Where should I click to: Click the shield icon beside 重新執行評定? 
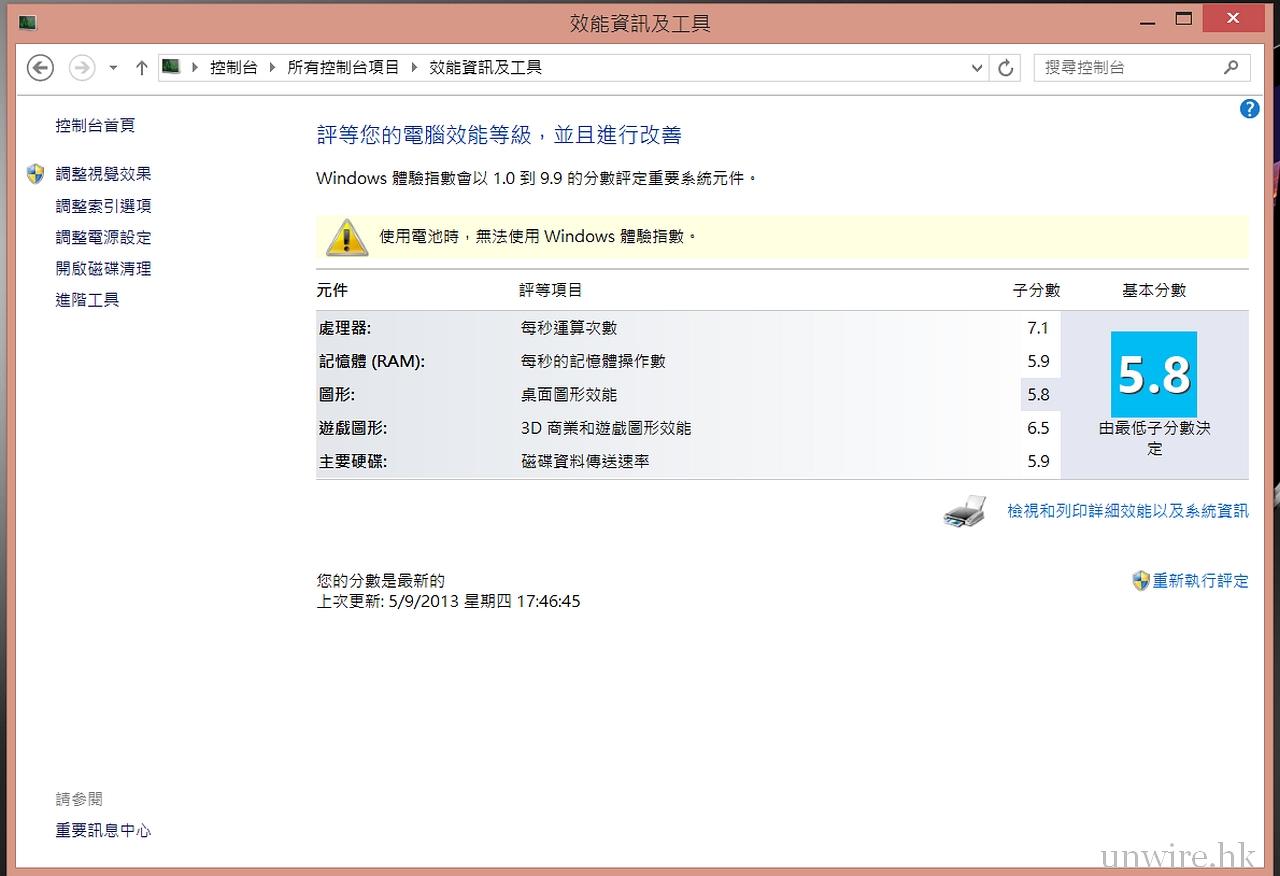pyautogui.click(x=1140, y=581)
